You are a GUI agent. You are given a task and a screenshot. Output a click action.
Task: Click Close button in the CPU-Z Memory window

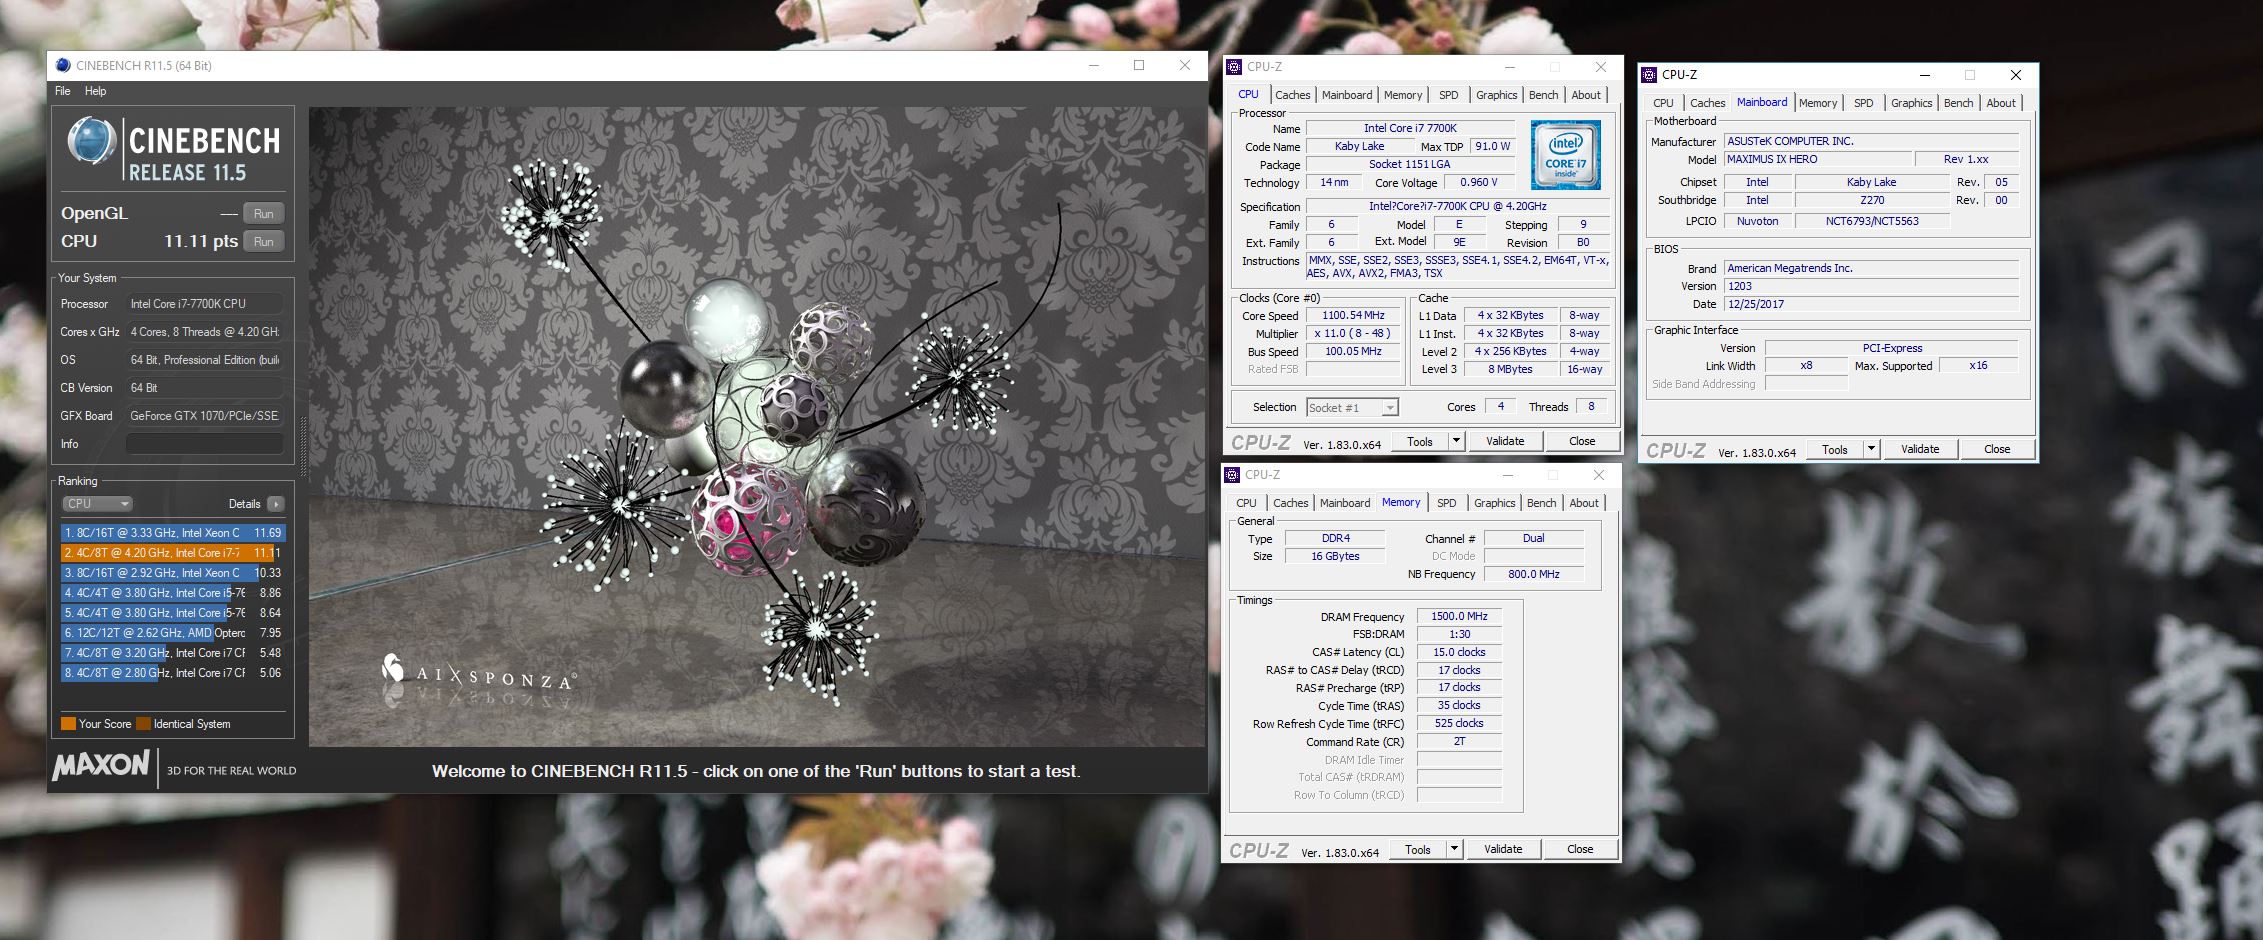click(1580, 849)
